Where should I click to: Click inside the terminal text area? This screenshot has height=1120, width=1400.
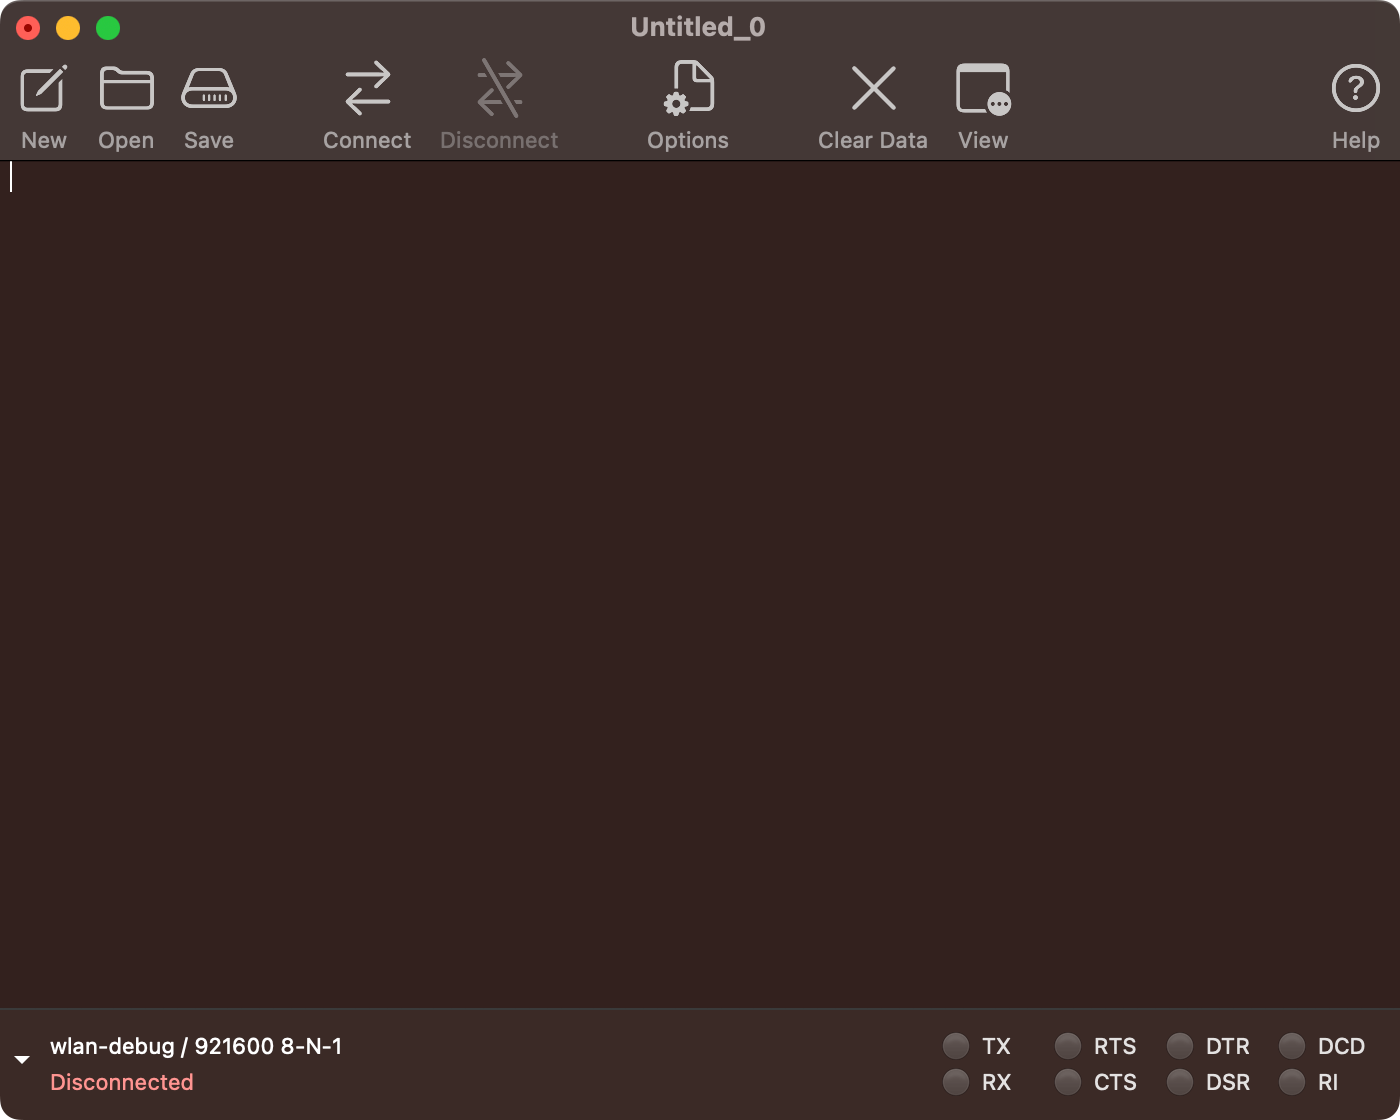point(700,585)
